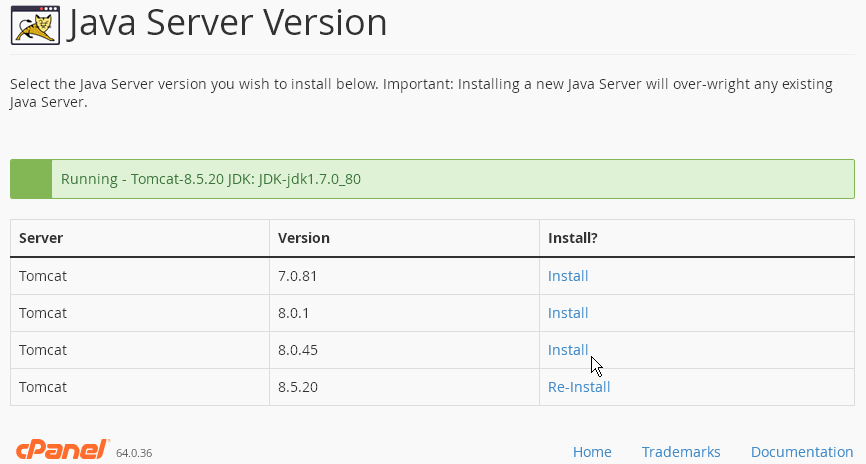Click the Java Server Version page heading
Viewport: 866px width, 464px height.
pyautogui.click(x=227, y=23)
